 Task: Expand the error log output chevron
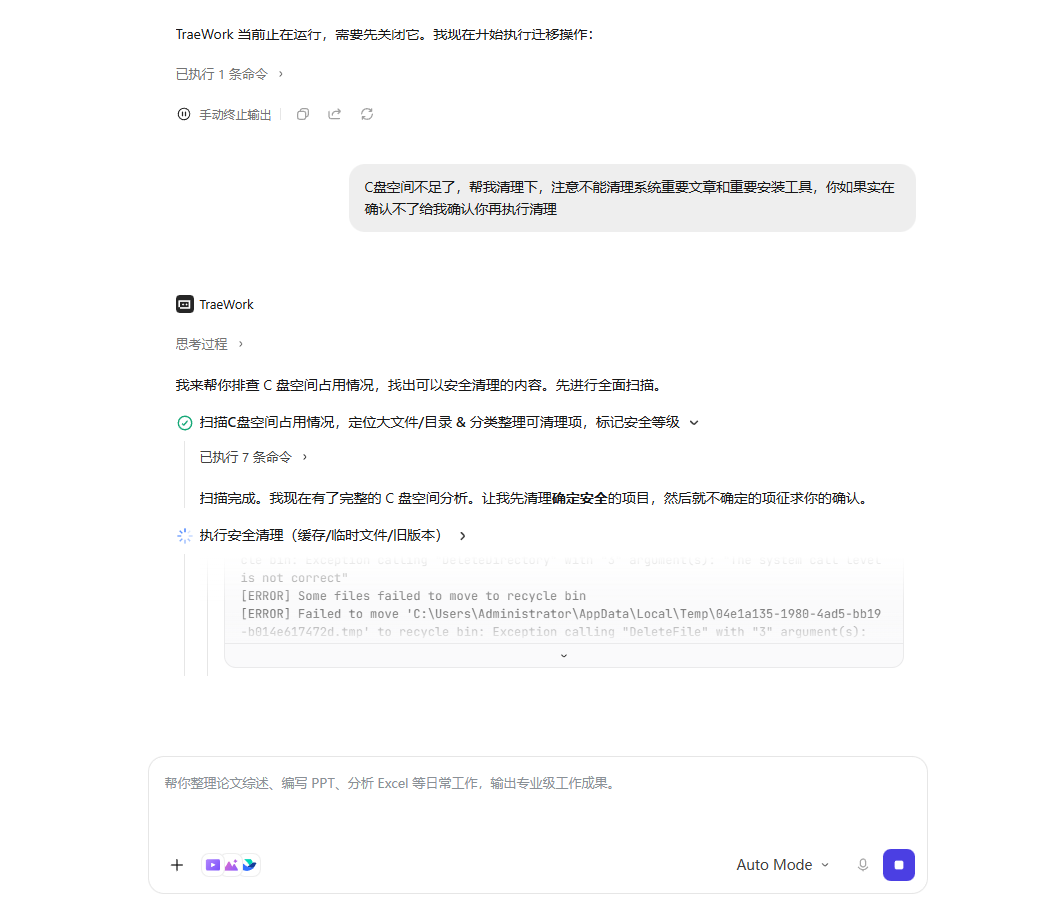(x=564, y=655)
